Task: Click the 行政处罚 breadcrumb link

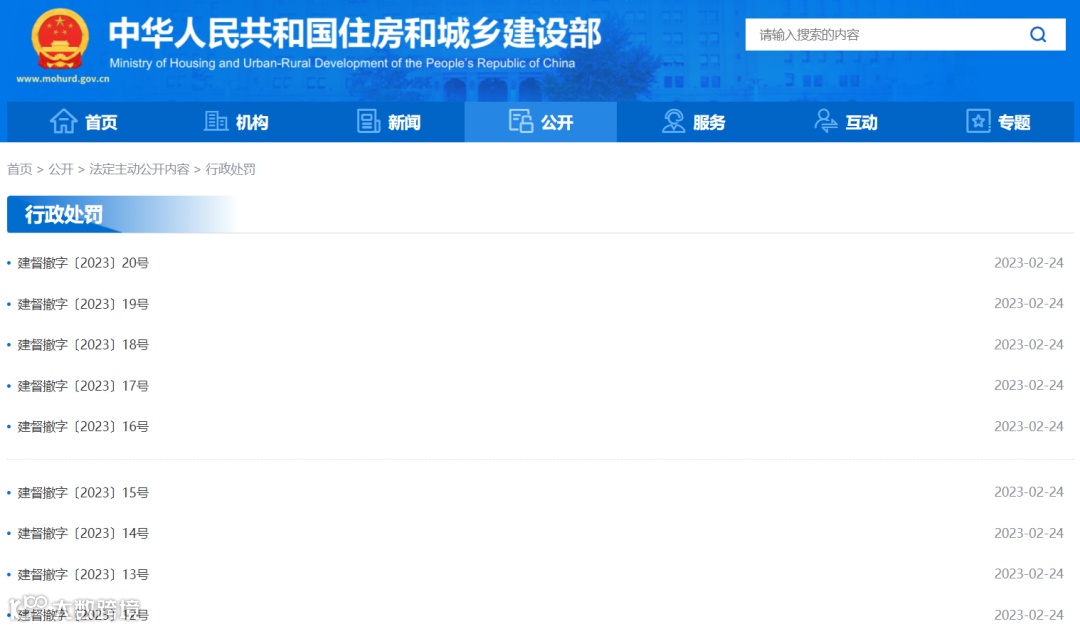Action: 230,169
